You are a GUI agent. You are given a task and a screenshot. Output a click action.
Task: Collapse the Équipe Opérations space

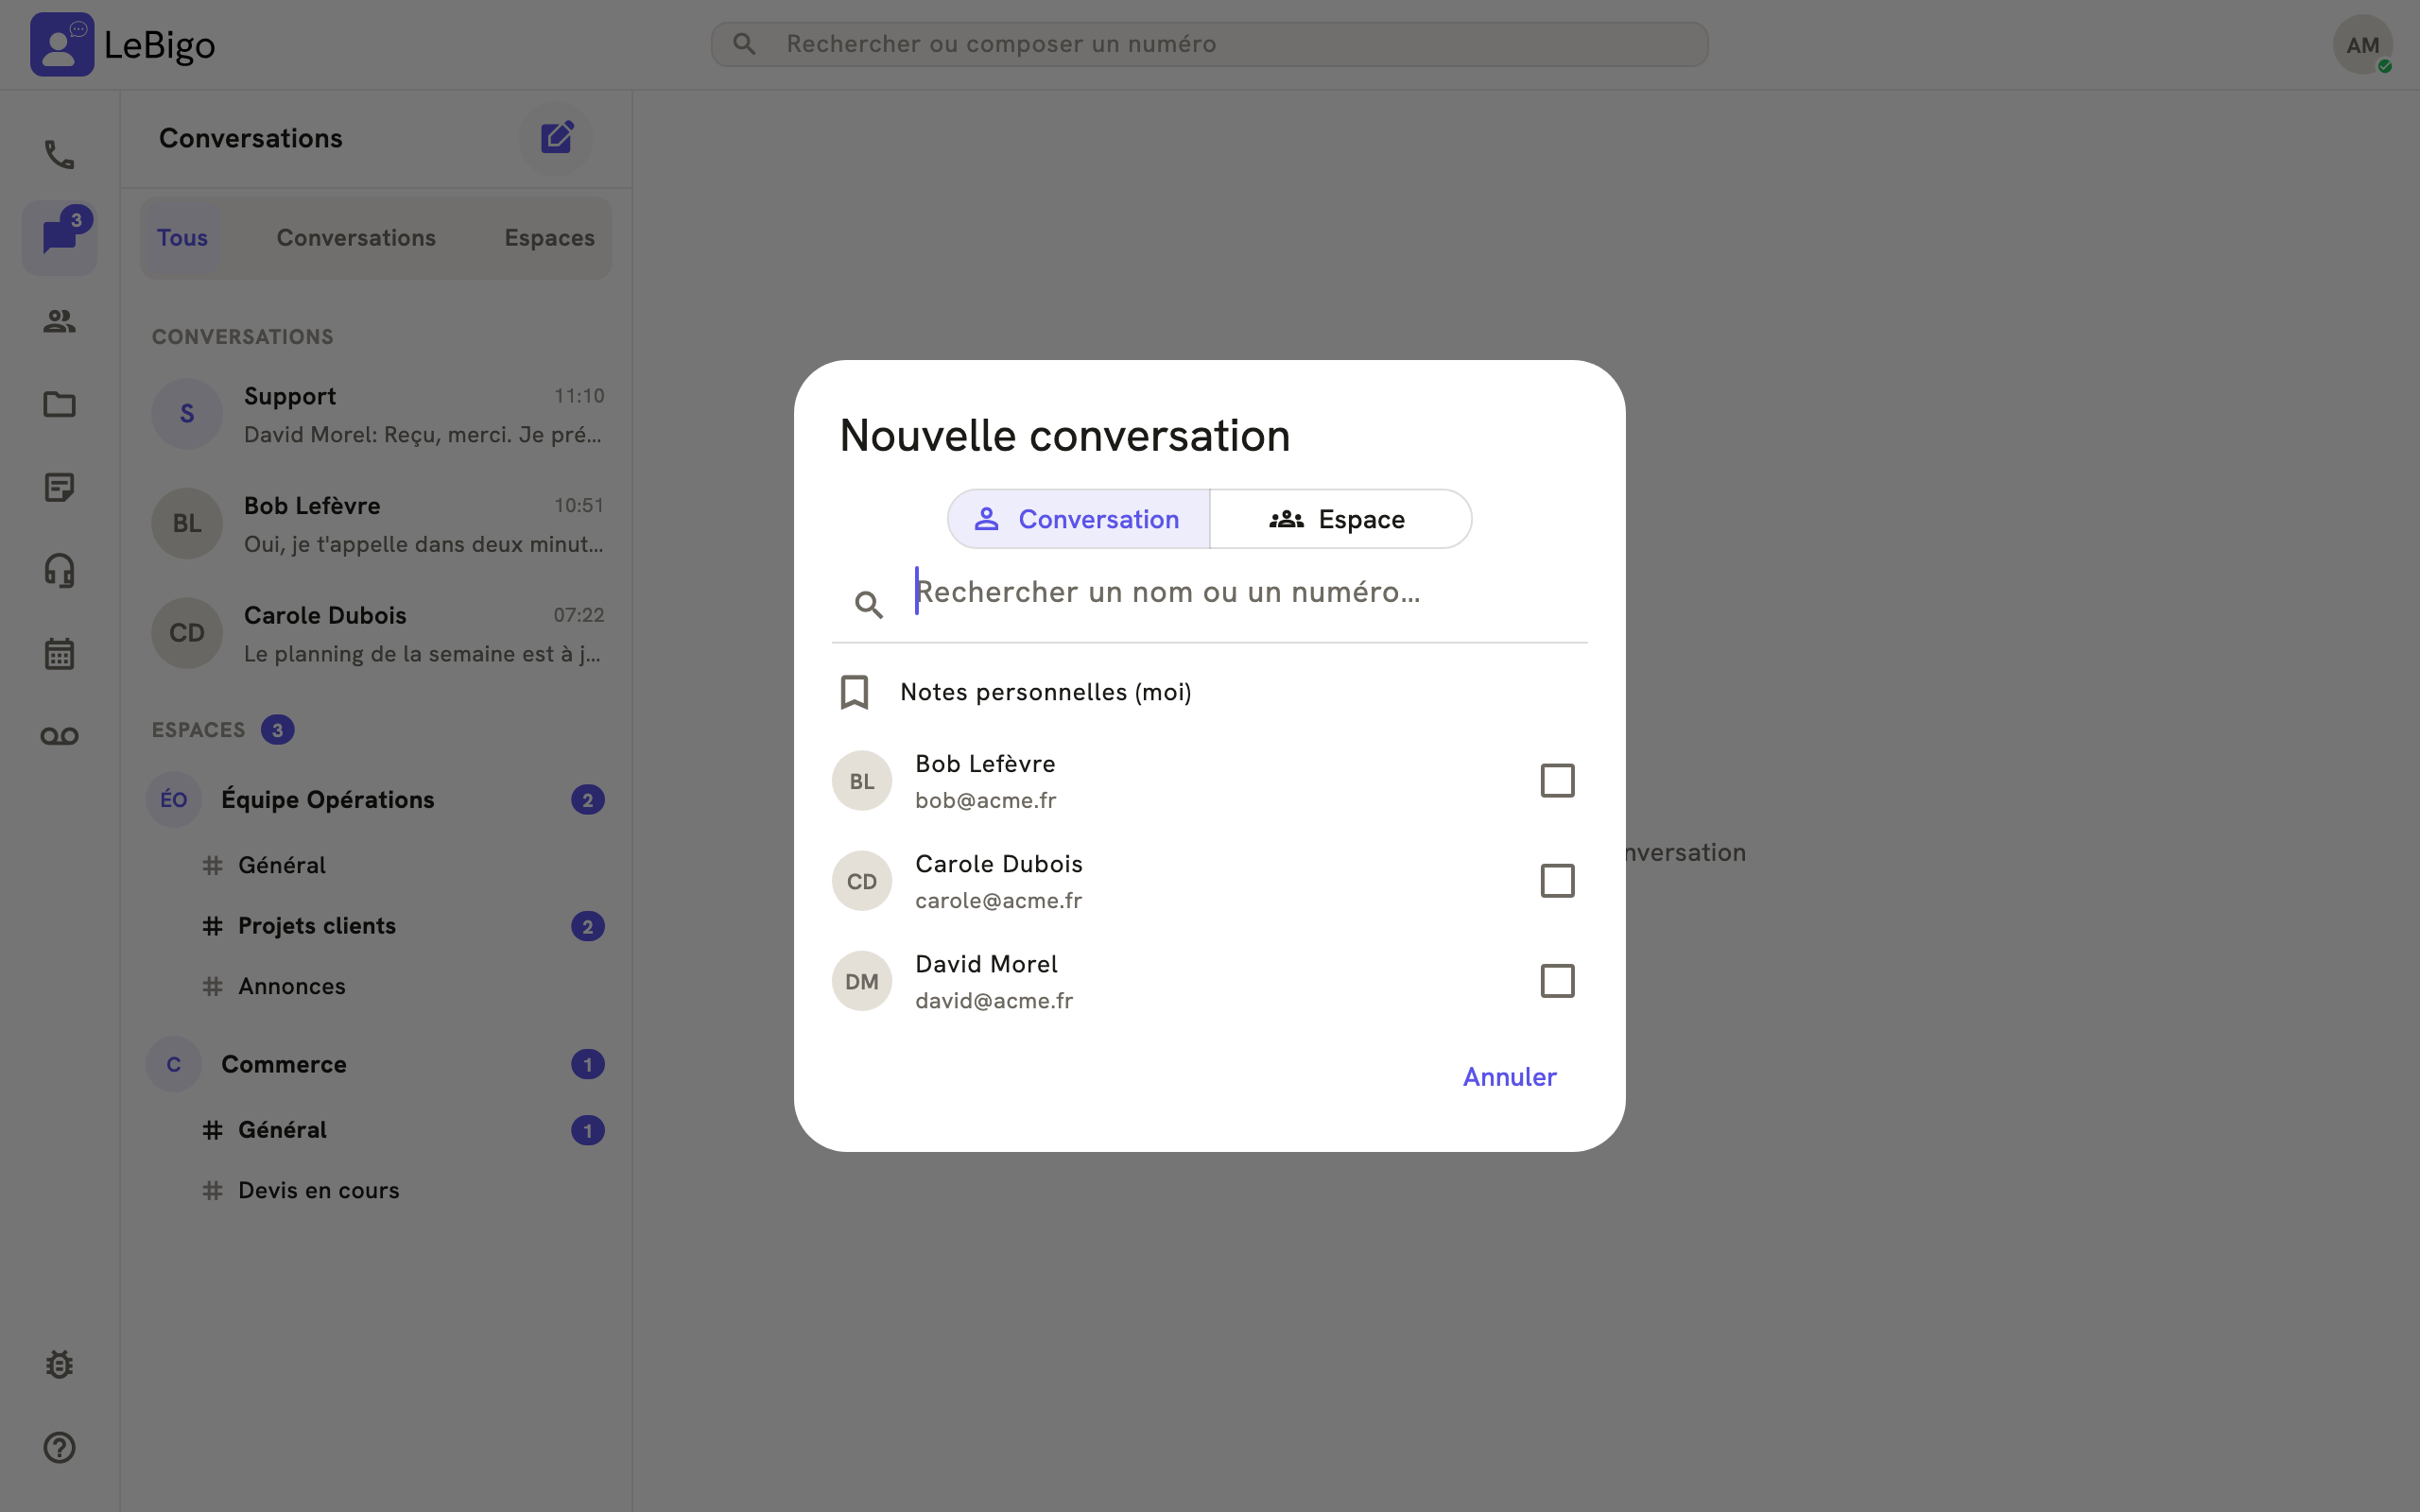click(x=376, y=799)
